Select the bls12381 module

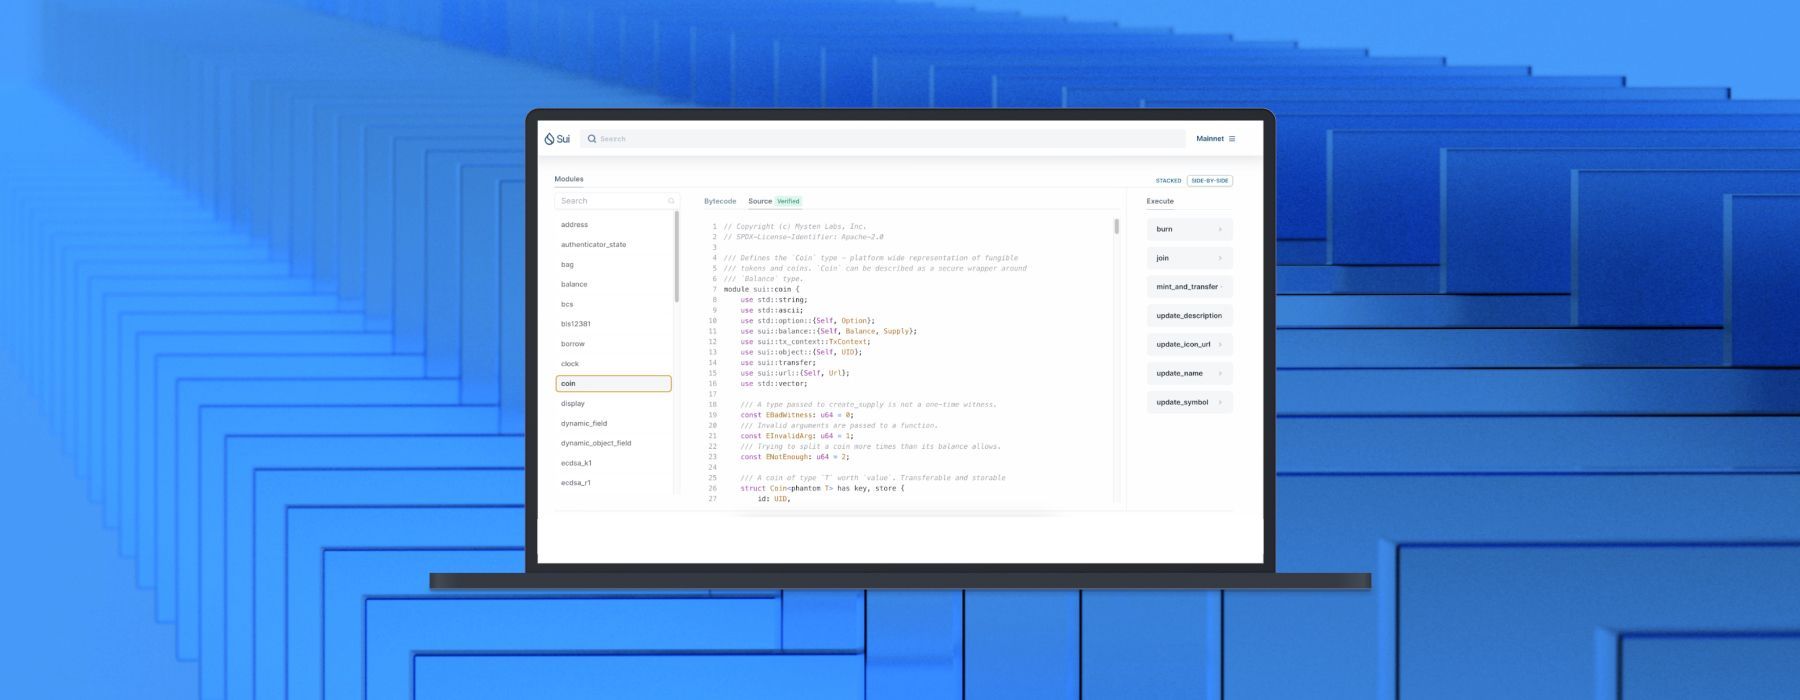point(614,324)
